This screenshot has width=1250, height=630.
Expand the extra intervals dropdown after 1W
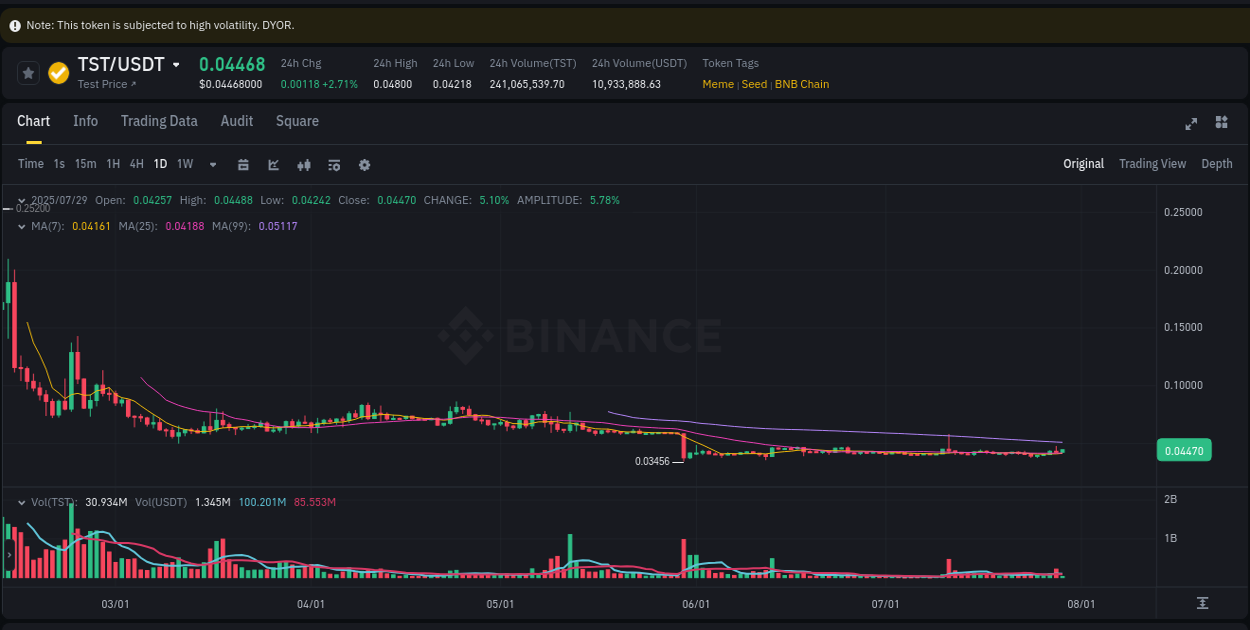click(212, 164)
